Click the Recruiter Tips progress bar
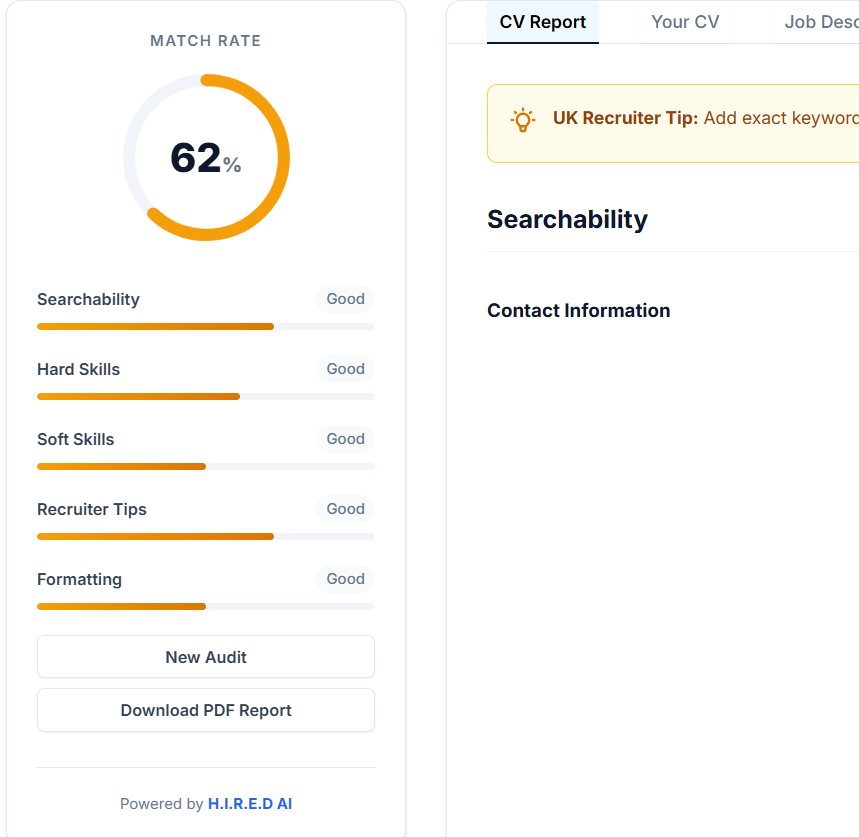859x837 pixels. (206, 536)
